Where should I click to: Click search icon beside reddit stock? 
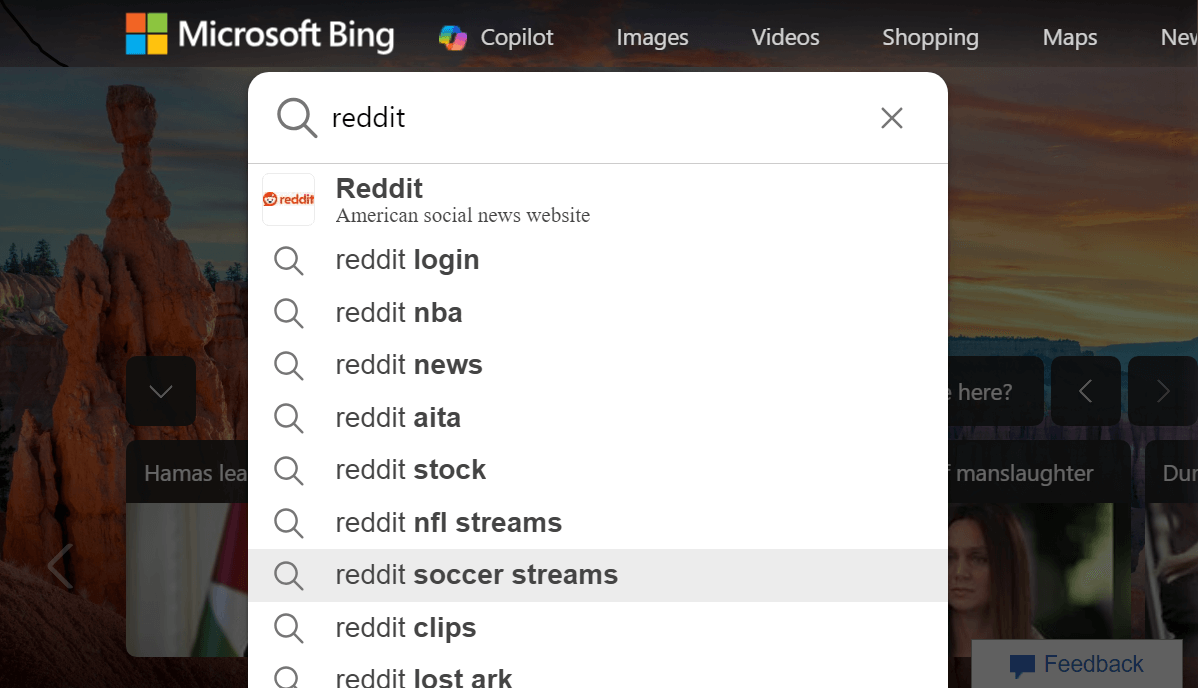coord(289,470)
